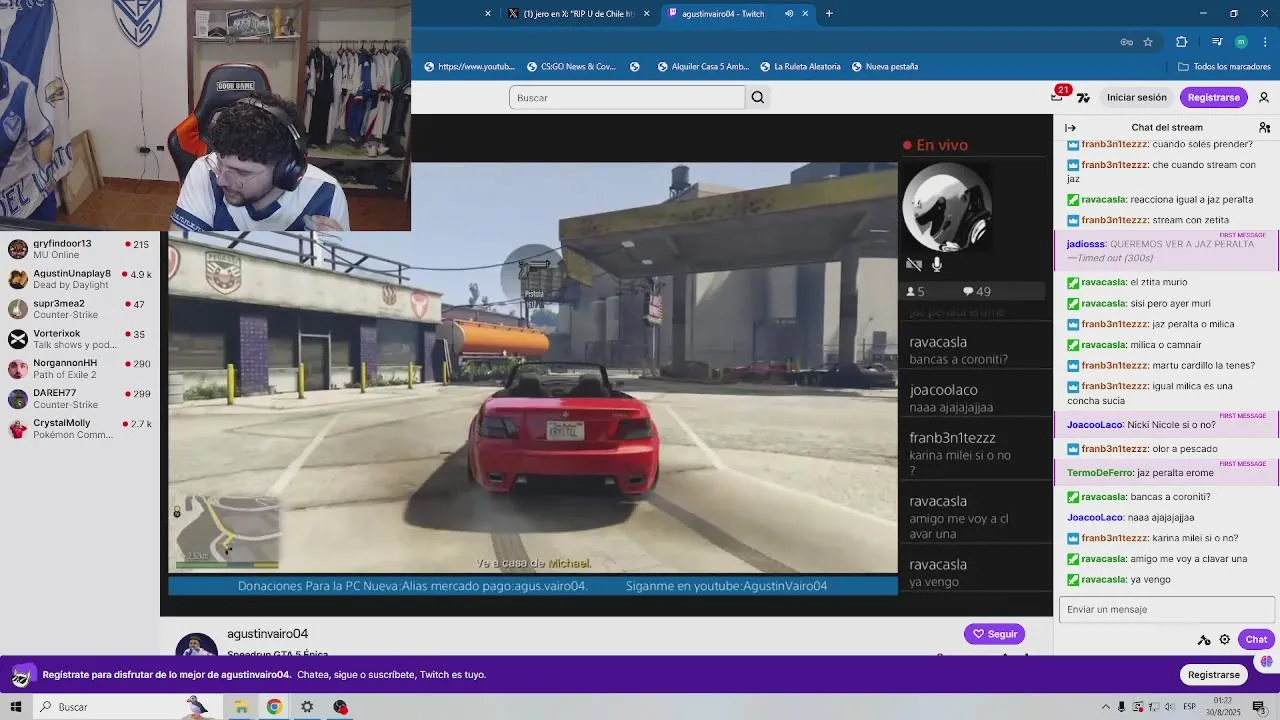Focus the Twitch Buscar search field
Image resolution: width=1280 pixels, height=720 pixels.
627,97
